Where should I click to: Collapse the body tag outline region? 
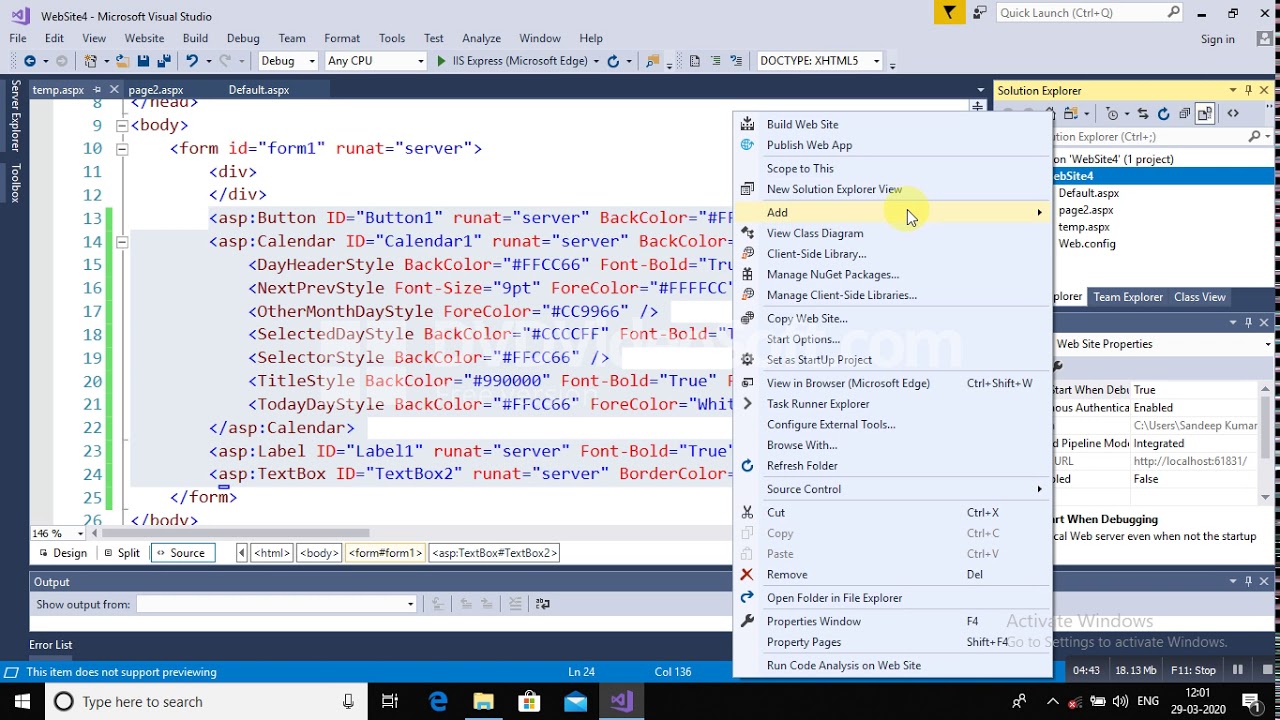tap(121, 125)
